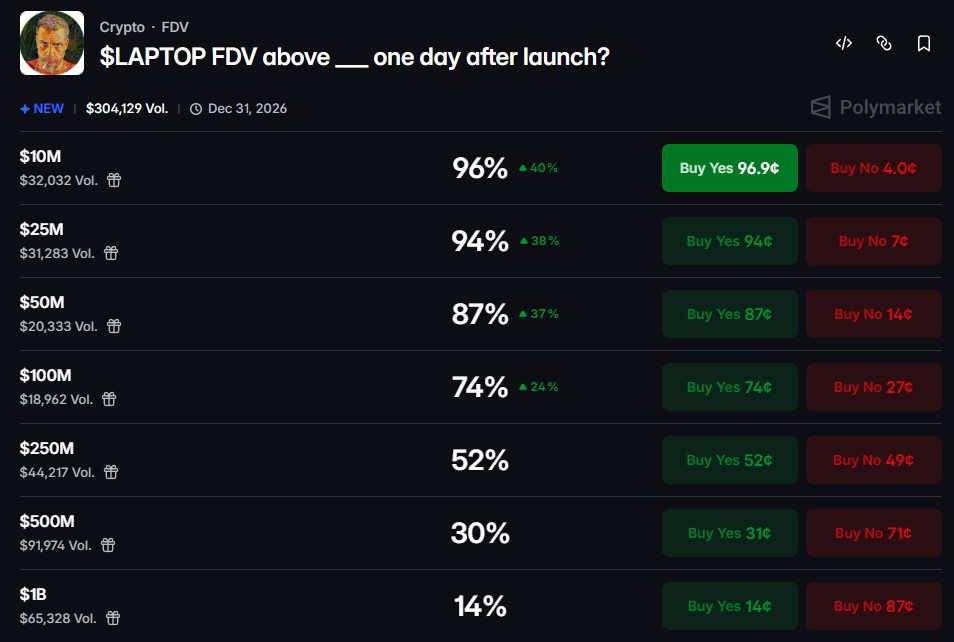Copy the market link icon
The width and height of the screenshot is (954, 642).
tap(883, 43)
